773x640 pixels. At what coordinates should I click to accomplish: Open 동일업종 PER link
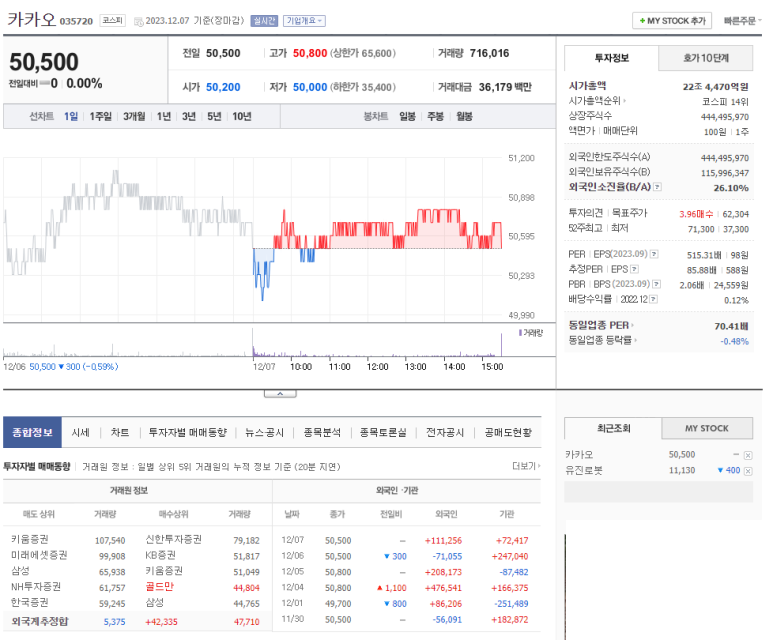(x=601, y=325)
